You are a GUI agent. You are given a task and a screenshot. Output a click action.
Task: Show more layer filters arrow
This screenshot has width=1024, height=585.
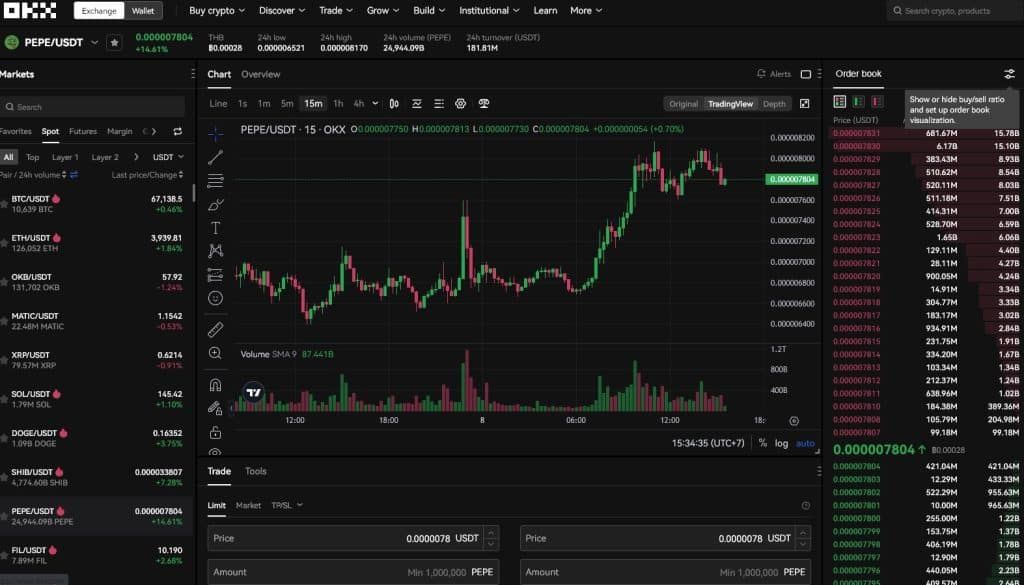(136, 157)
